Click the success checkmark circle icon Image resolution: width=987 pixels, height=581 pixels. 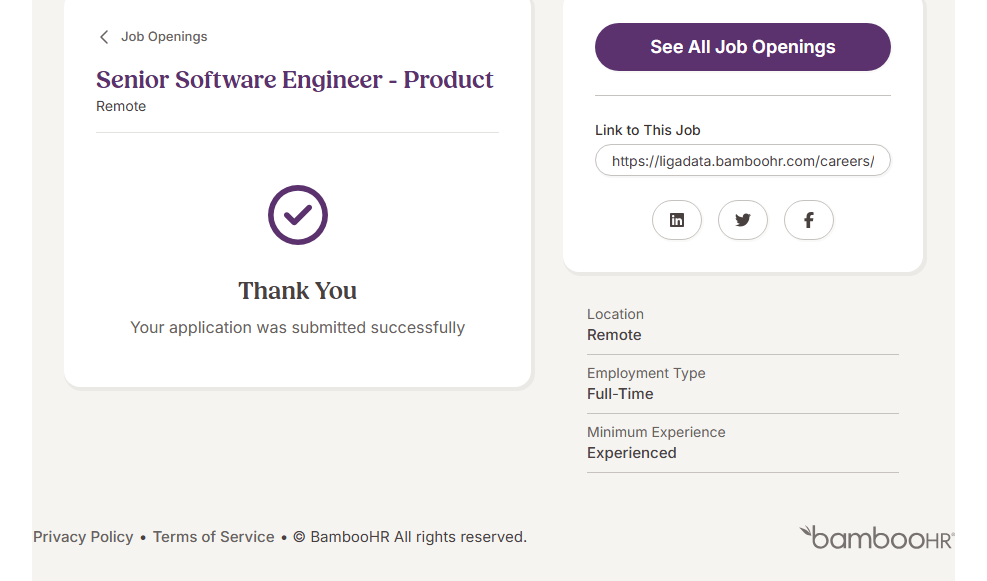298,215
